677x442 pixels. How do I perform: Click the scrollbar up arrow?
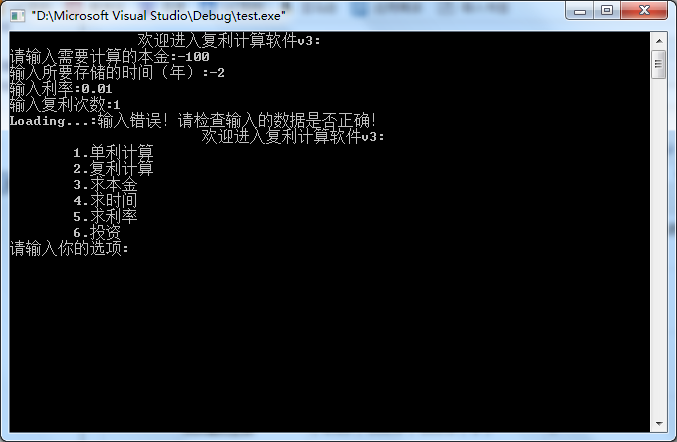[x=659, y=41]
